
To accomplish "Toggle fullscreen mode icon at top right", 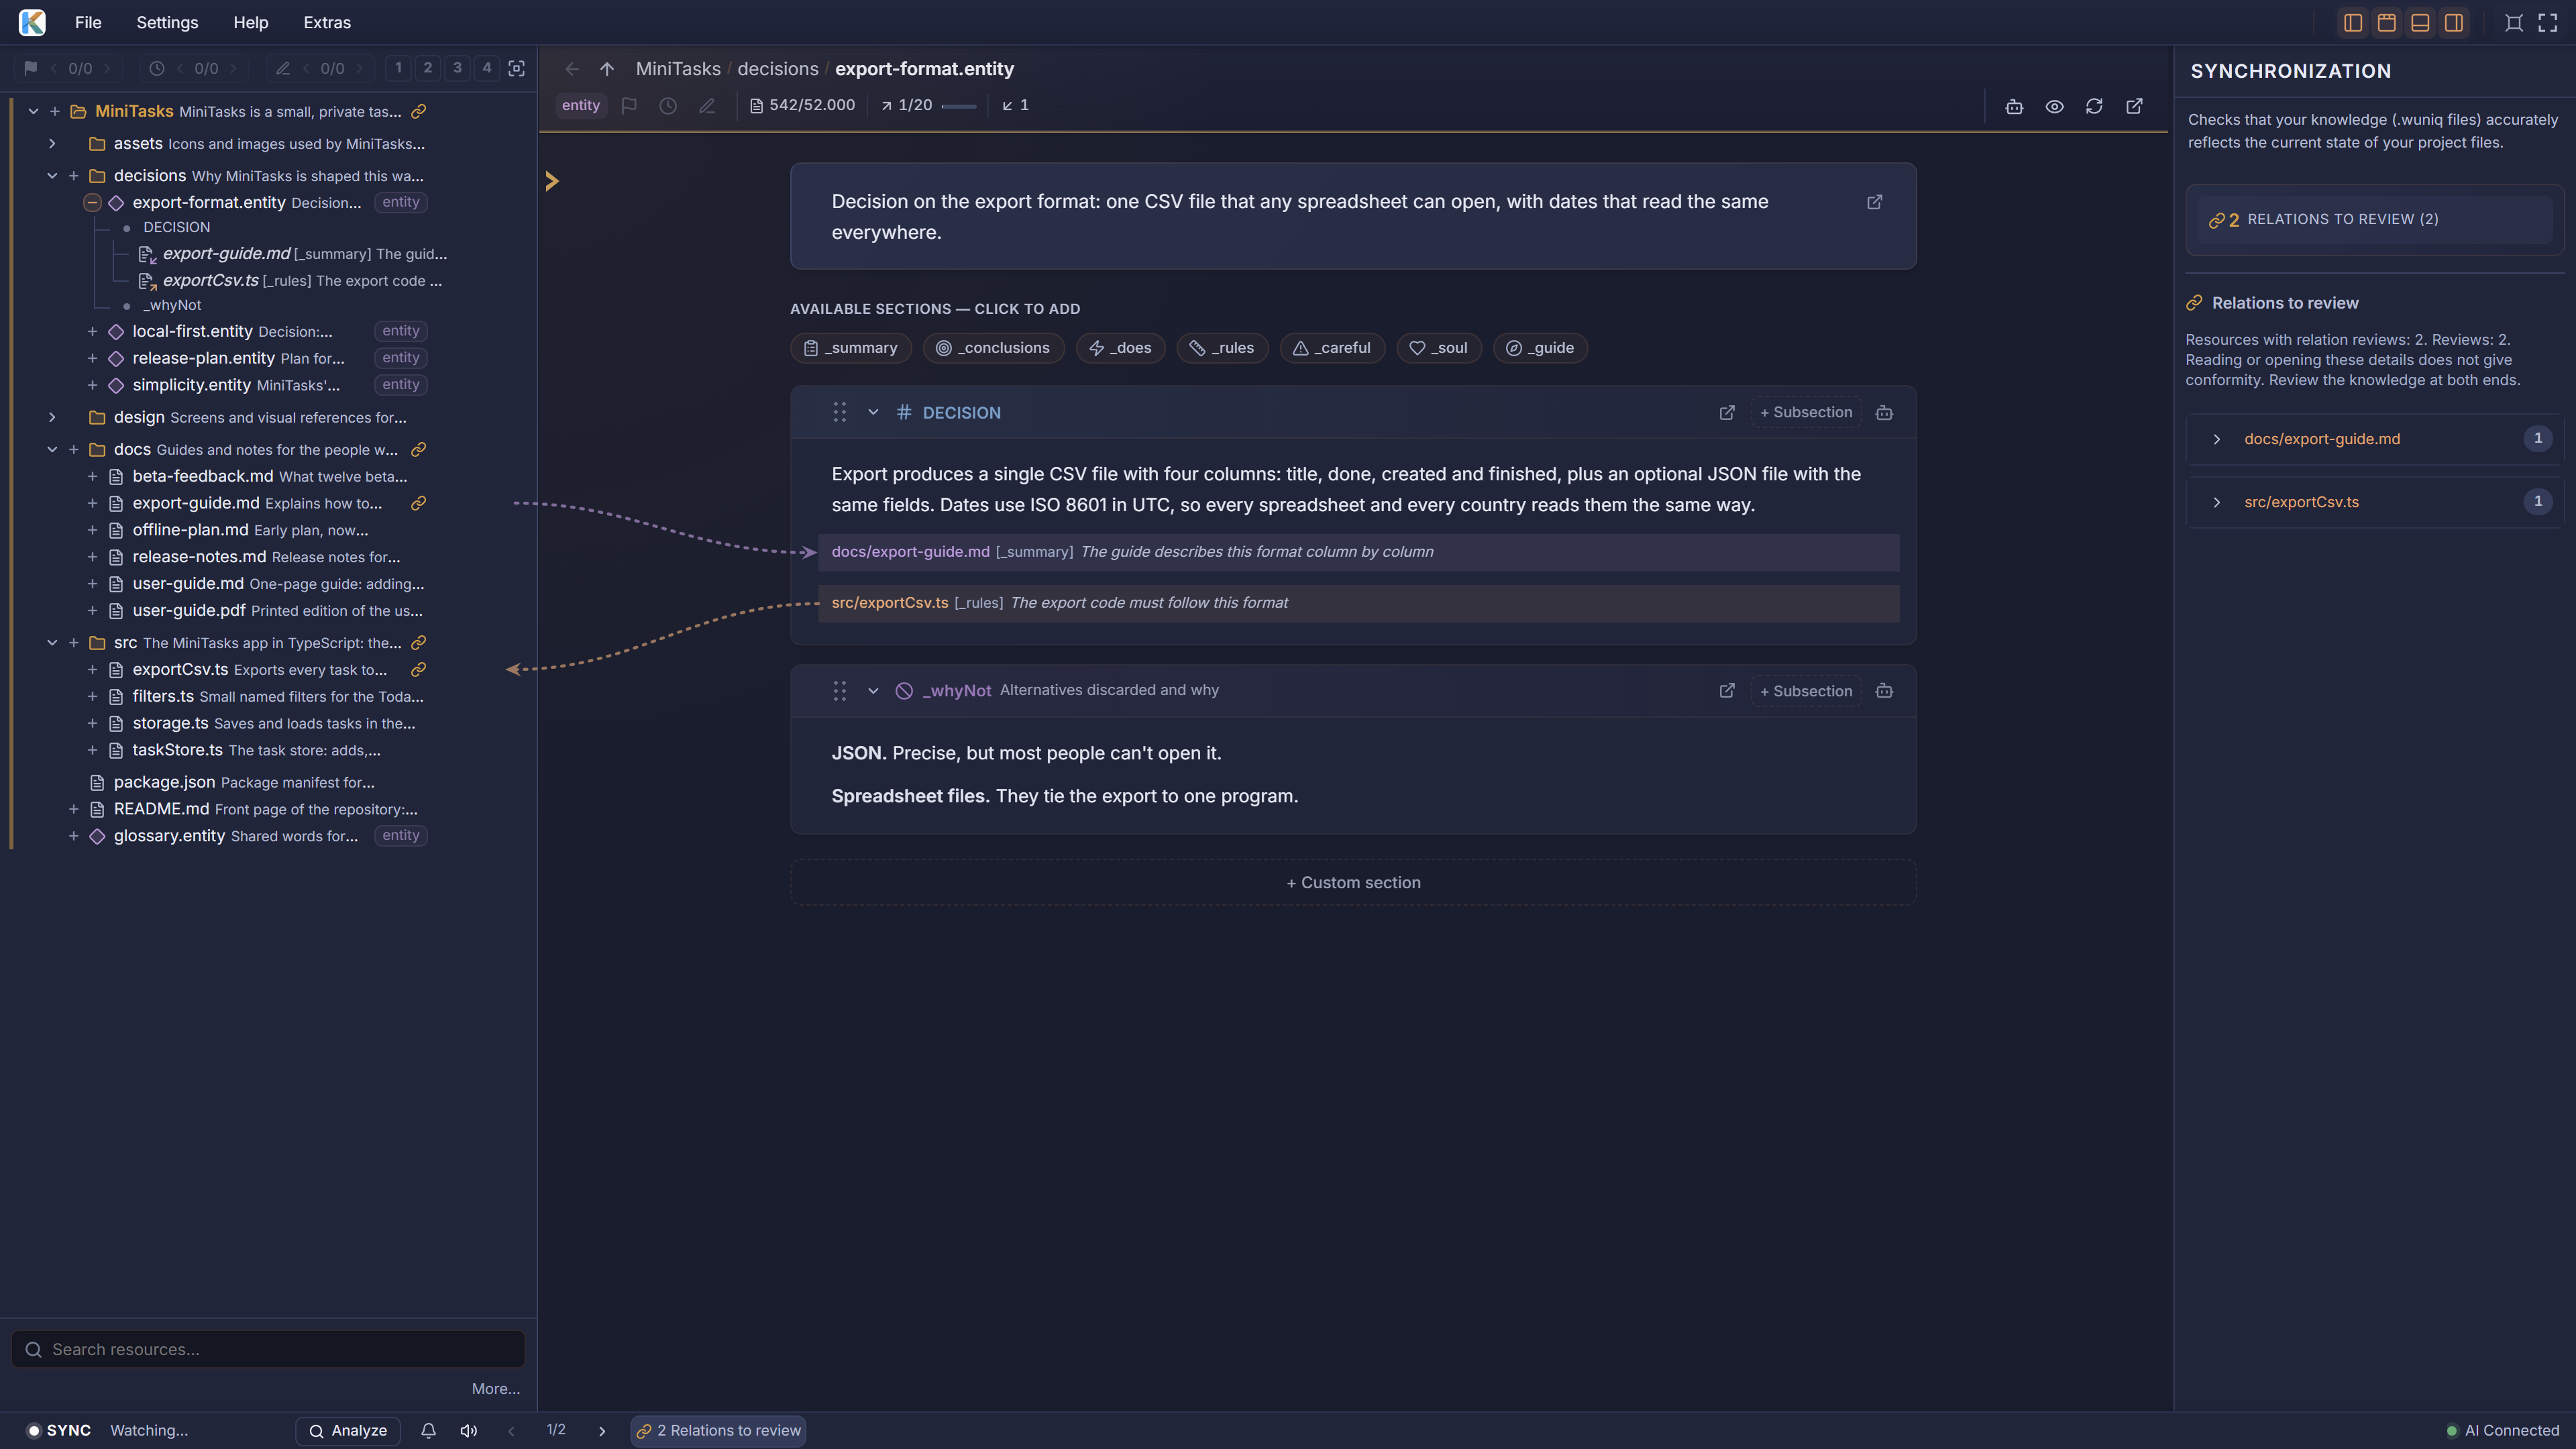I will [2548, 22].
